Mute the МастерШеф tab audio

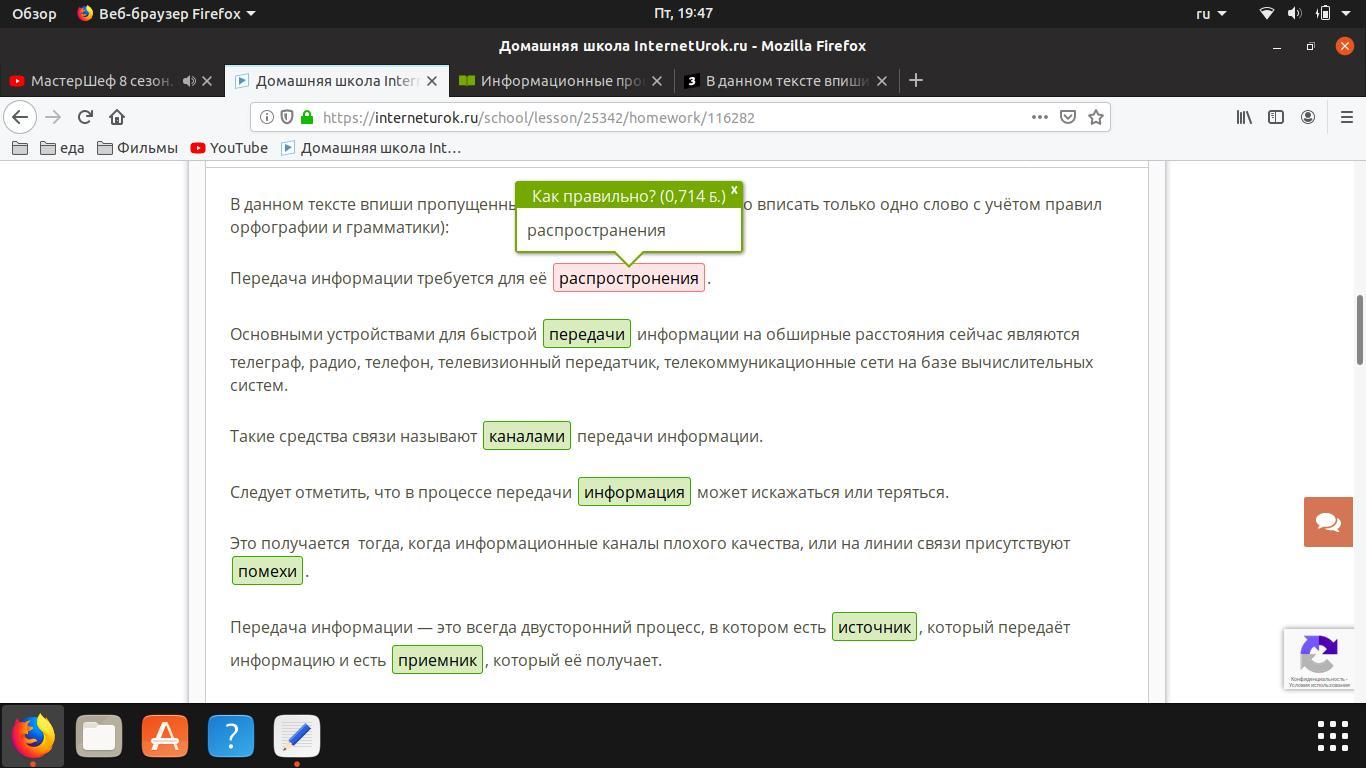pos(189,81)
